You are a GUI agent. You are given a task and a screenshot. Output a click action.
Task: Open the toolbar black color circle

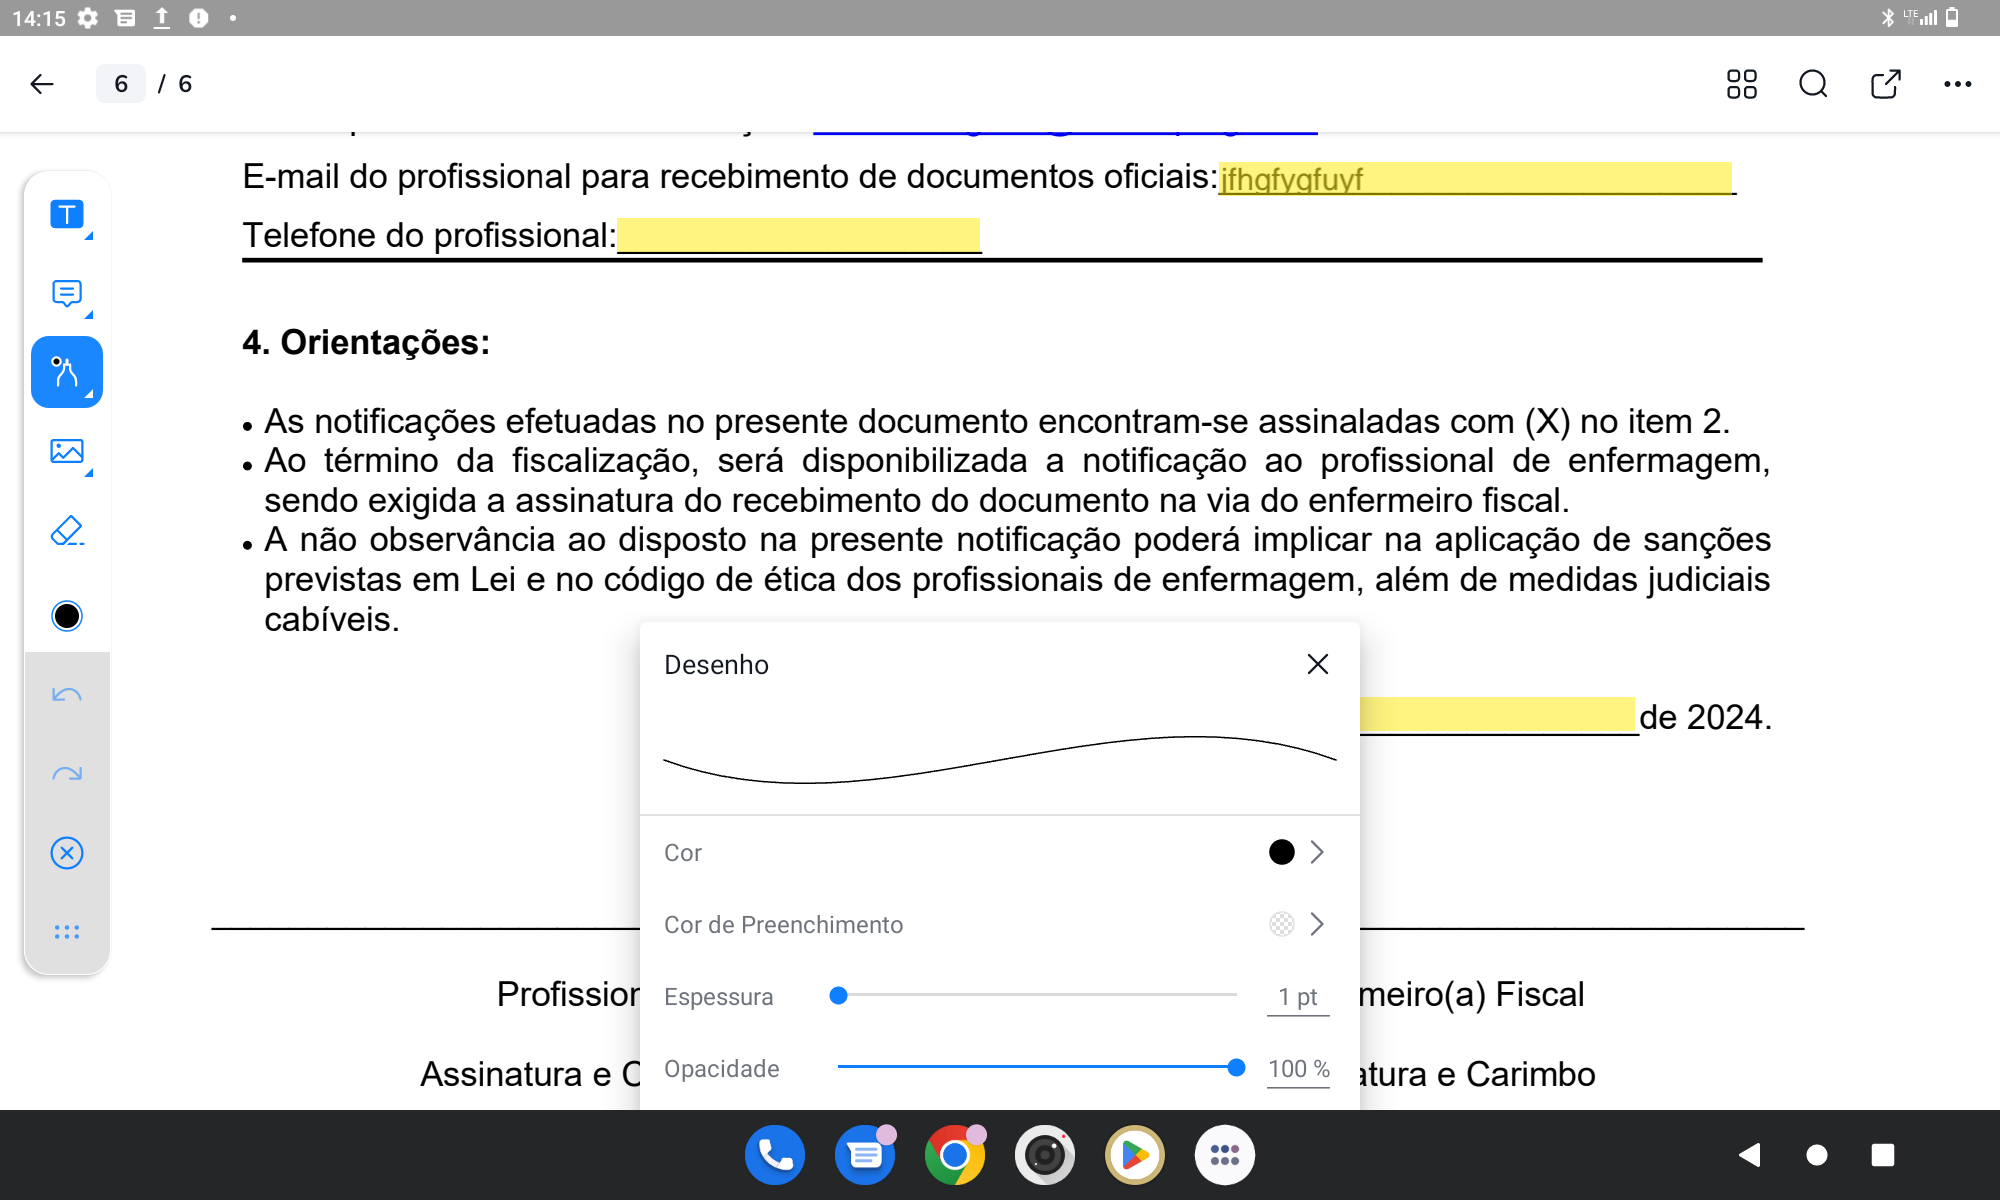(67, 616)
